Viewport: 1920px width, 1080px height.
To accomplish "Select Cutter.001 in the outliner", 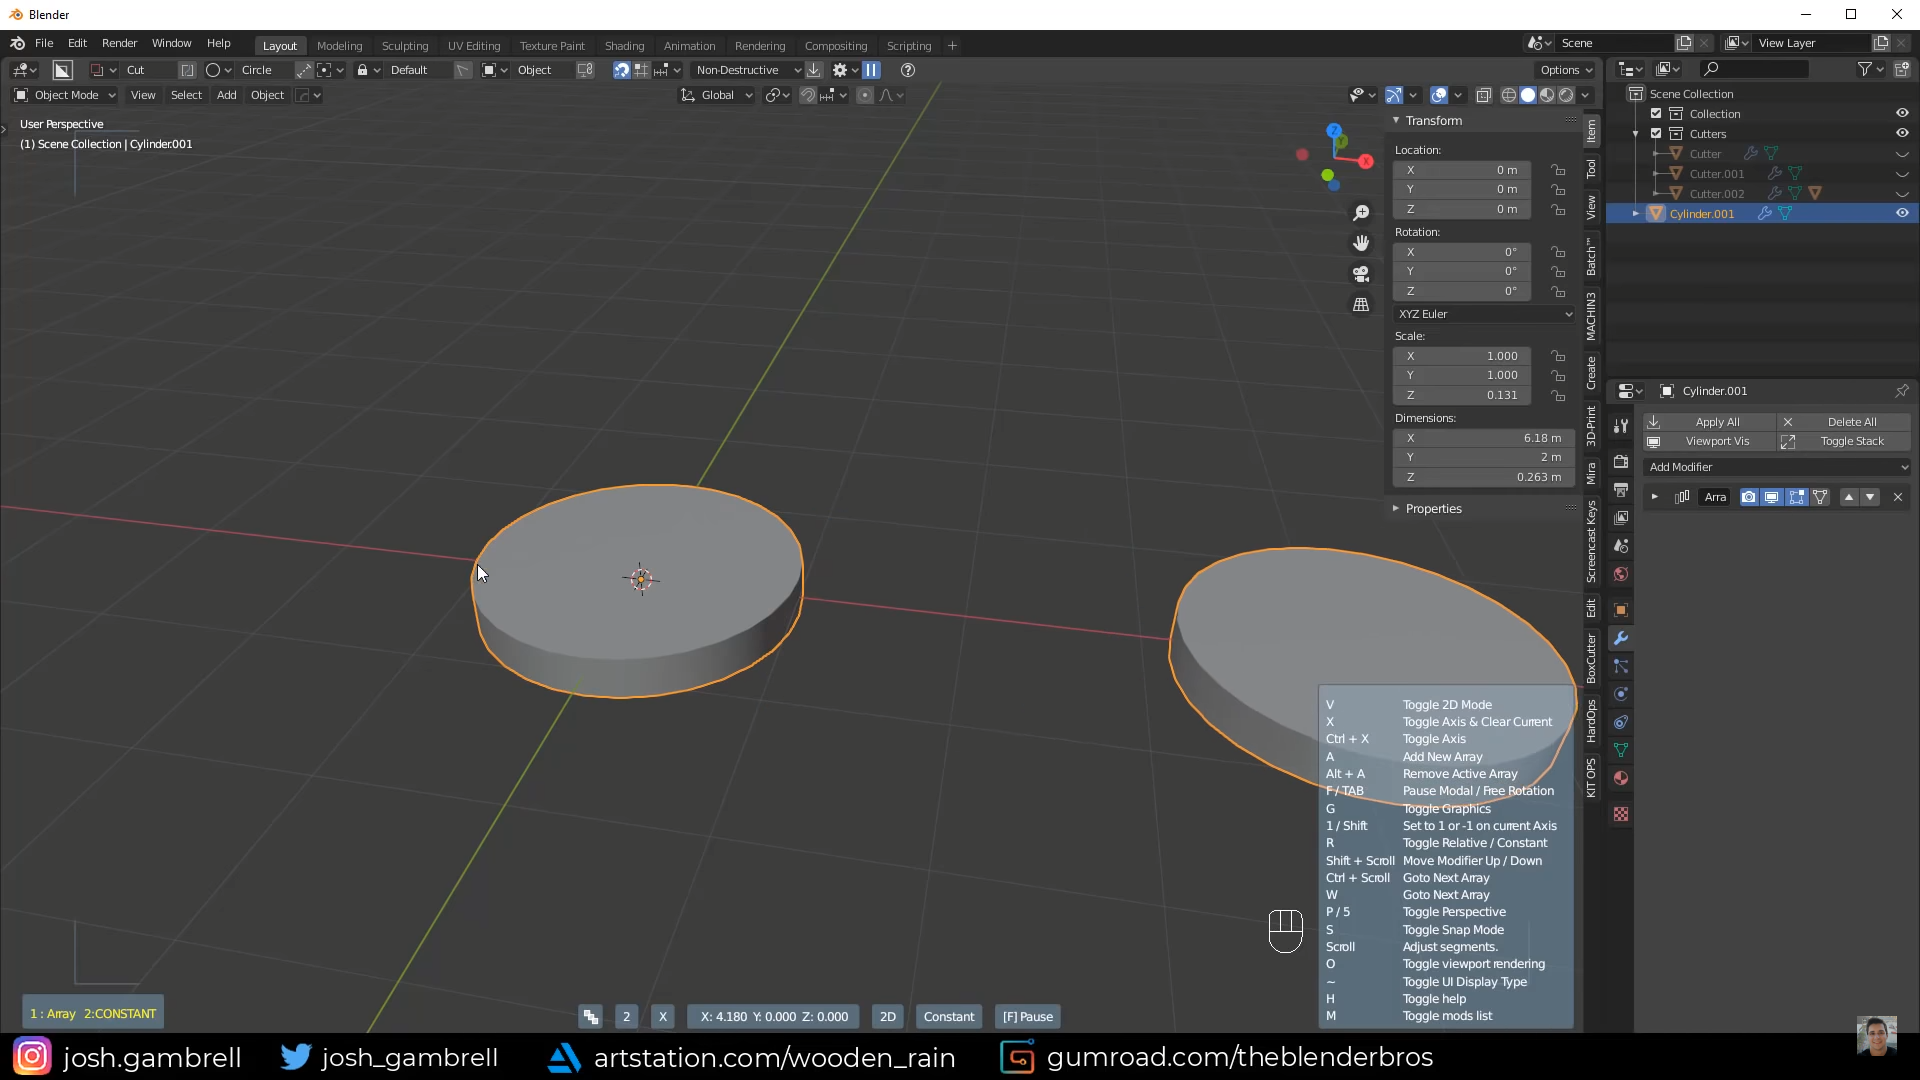I will tap(1716, 174).
